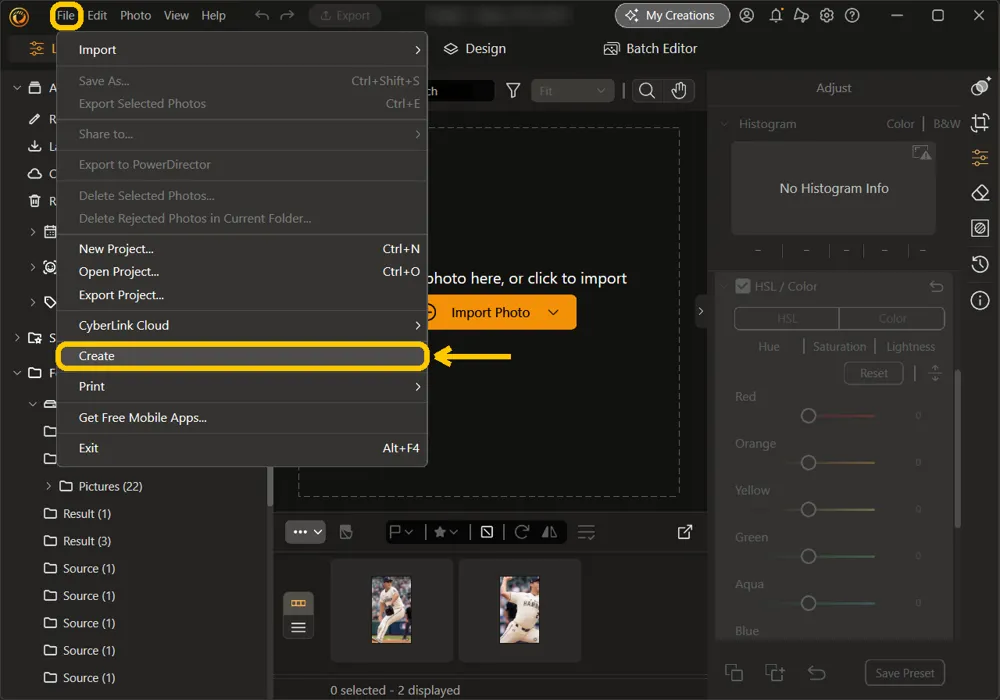Expand the Pictures (22) folder
This screenshot has height=700, width=1000.
[48, 486]
